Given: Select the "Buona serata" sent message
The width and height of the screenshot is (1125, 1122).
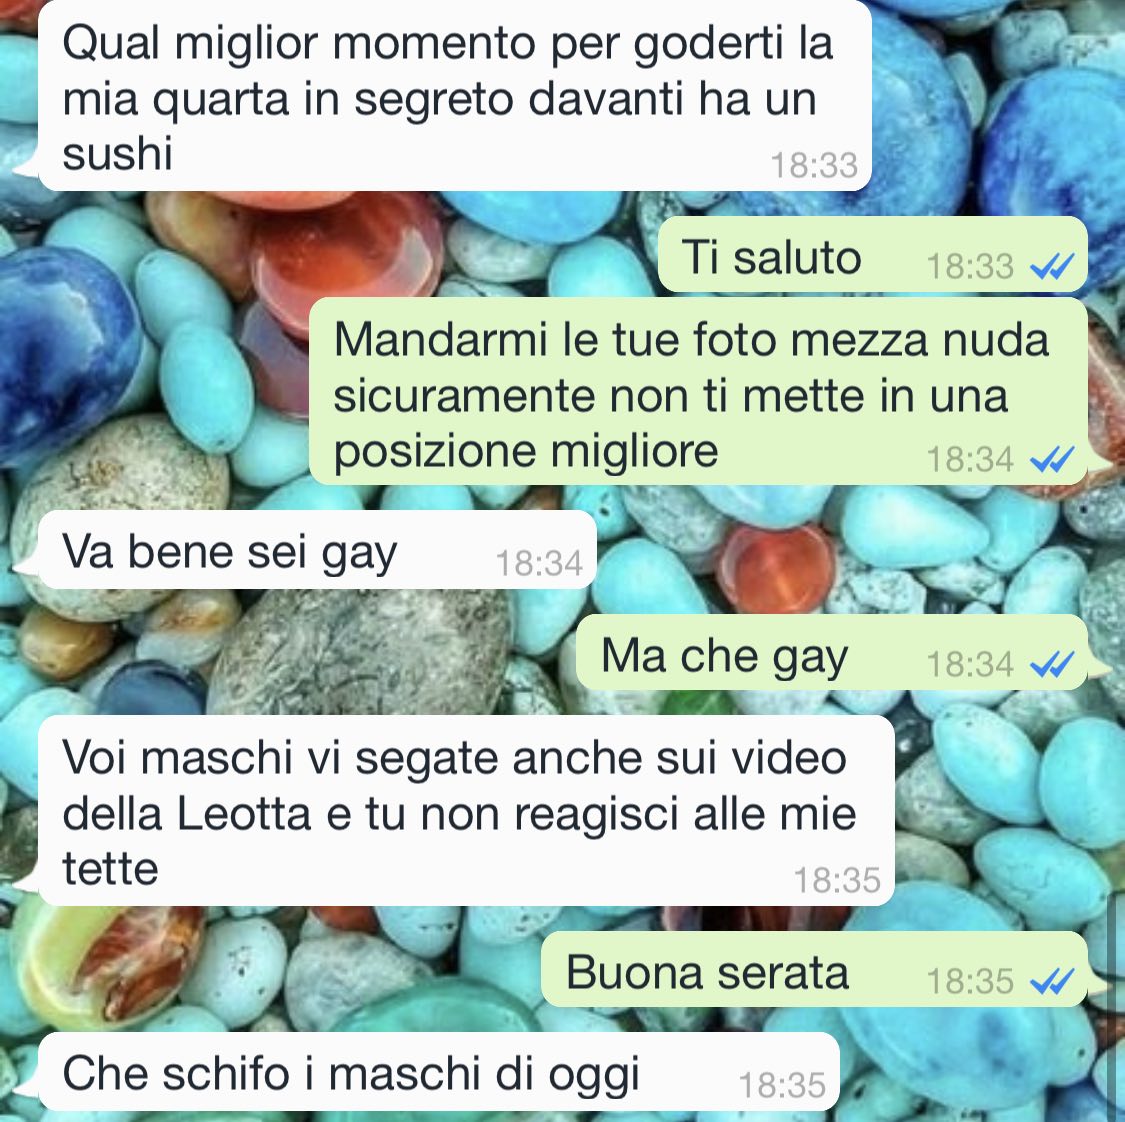Looking at the screenshot, I should point(814,970).
